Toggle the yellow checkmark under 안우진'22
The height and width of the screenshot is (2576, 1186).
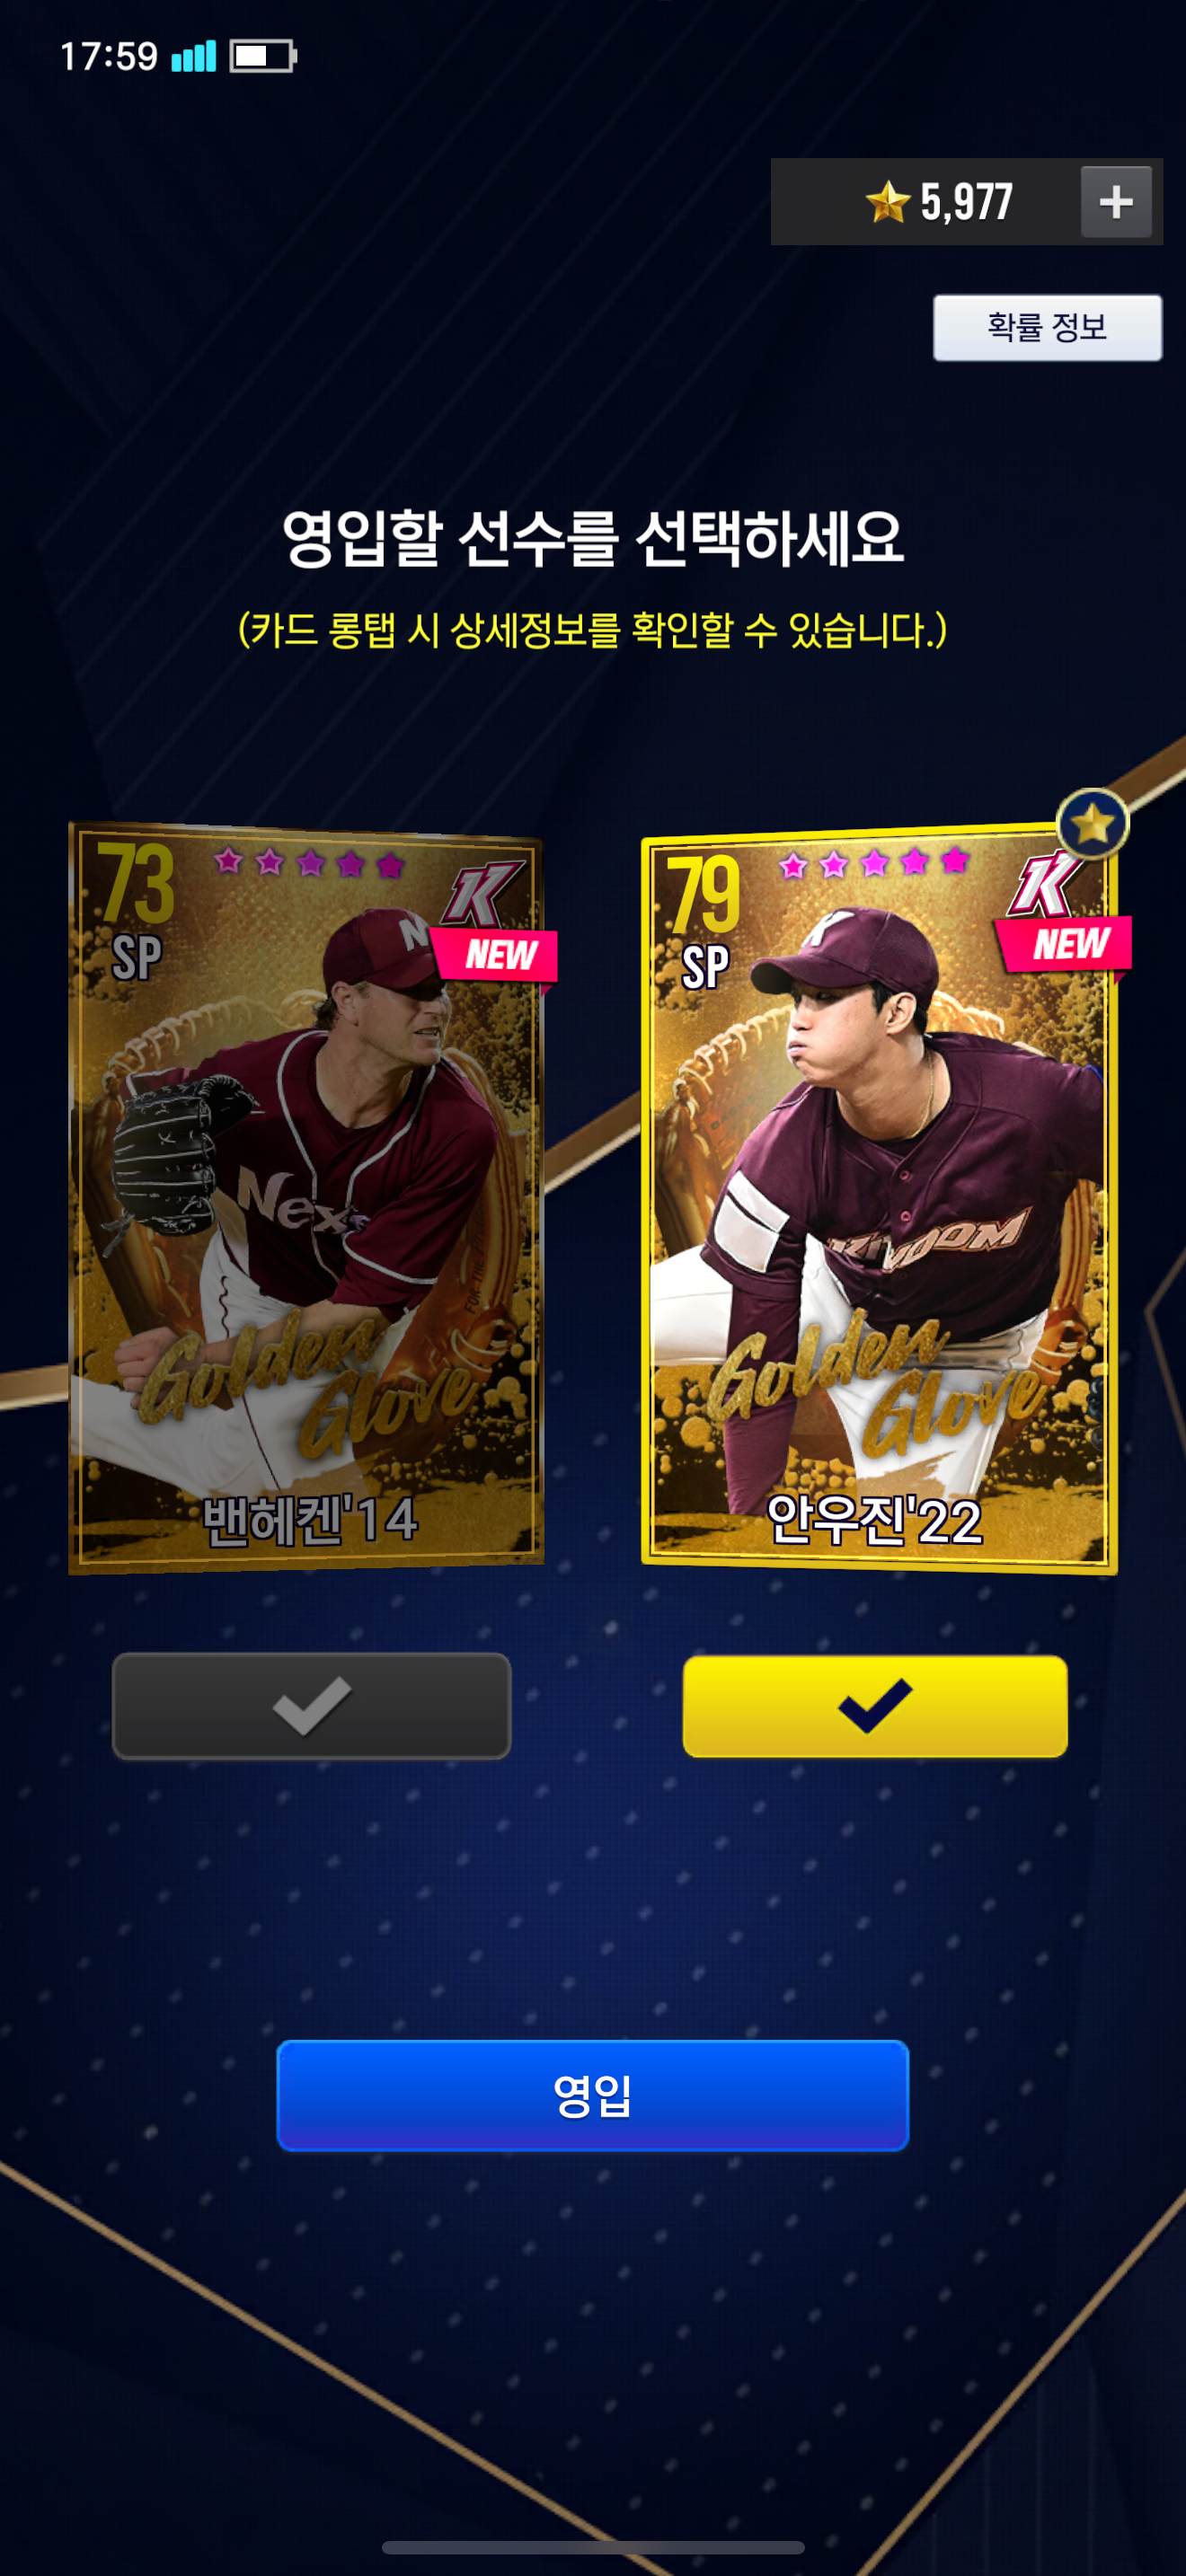click(x=875, y=1706)
